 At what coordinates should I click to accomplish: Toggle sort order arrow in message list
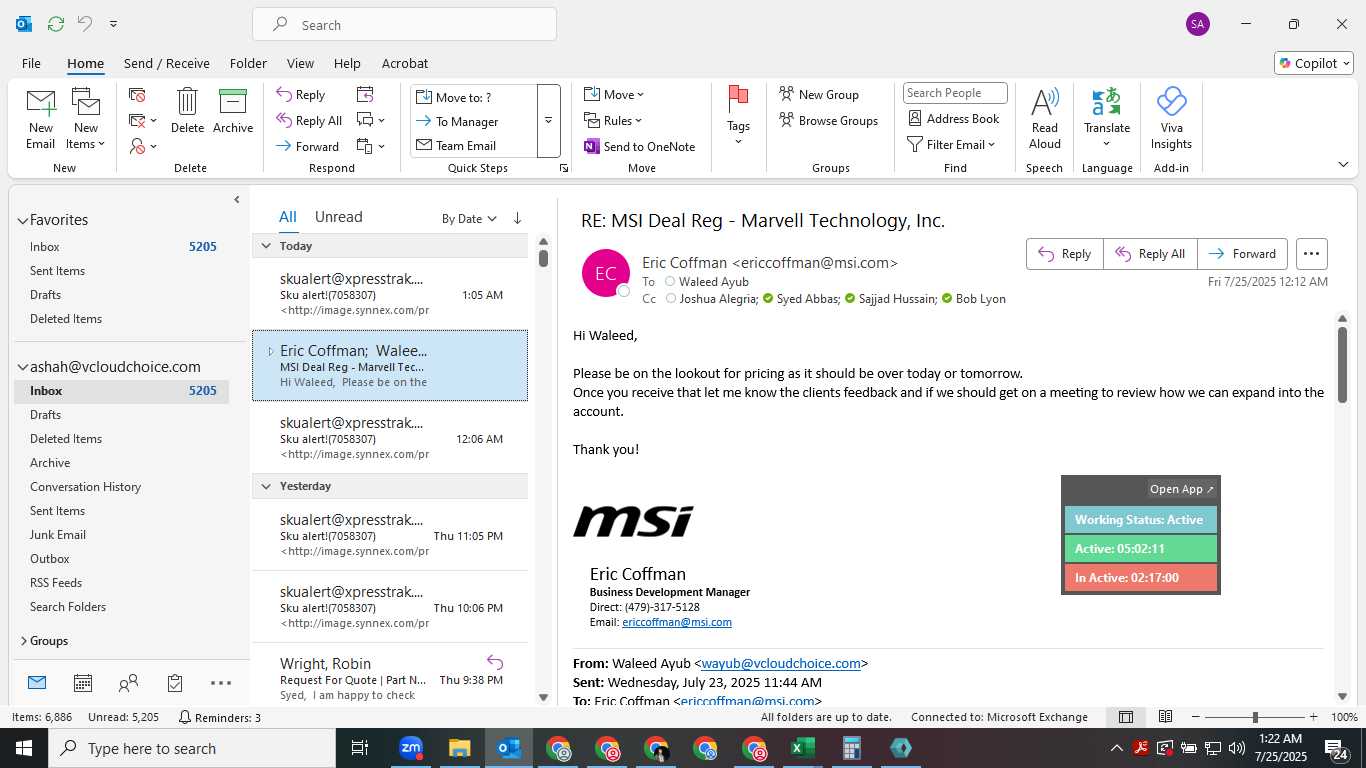[x=517, y=218]
